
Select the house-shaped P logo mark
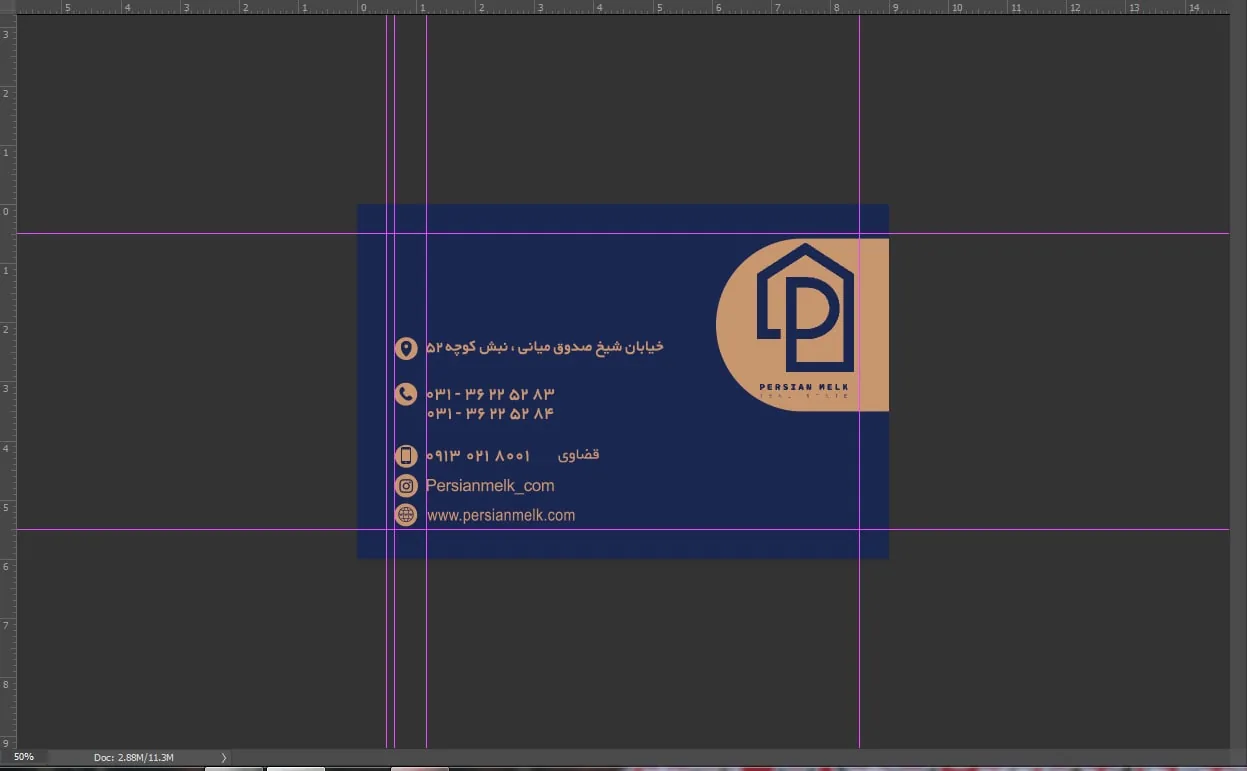click(x=806, y=306)
